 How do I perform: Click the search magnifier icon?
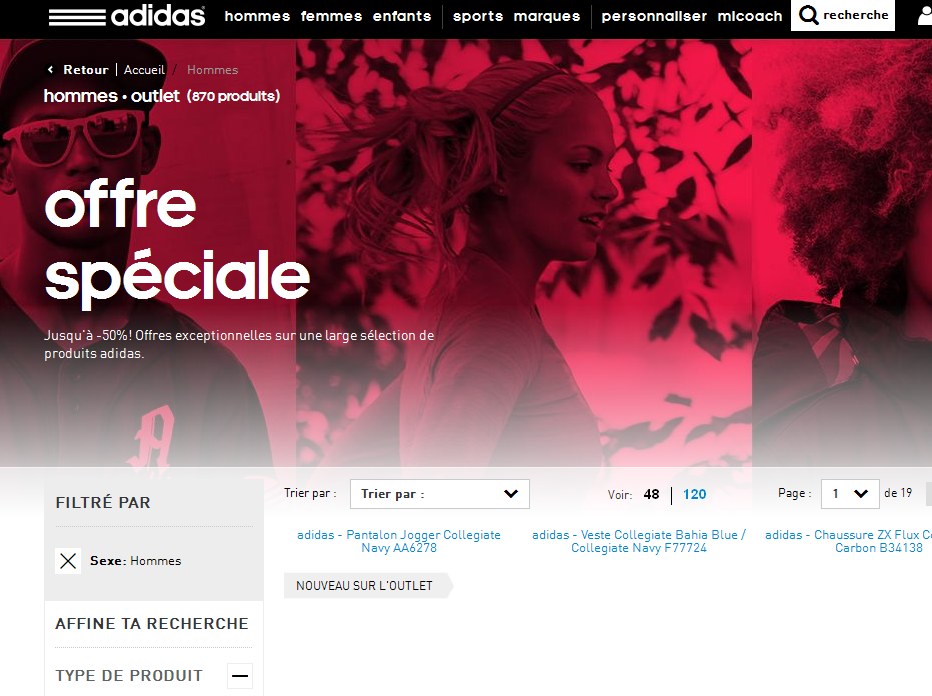tap(808, 15)
